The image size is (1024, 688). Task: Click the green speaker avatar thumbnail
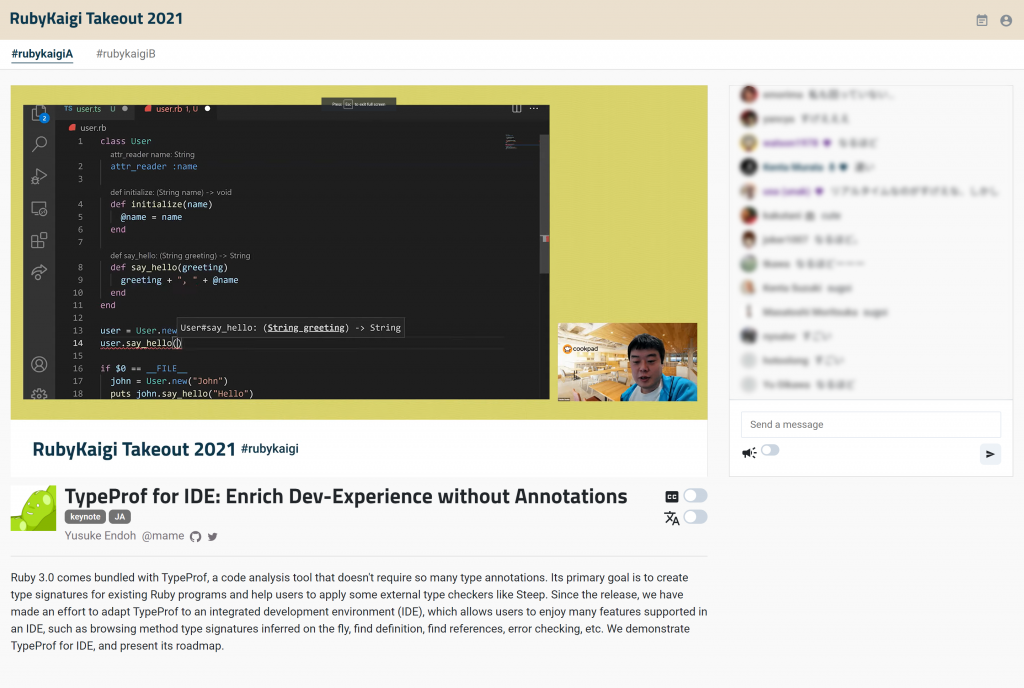tap(33, 508)
